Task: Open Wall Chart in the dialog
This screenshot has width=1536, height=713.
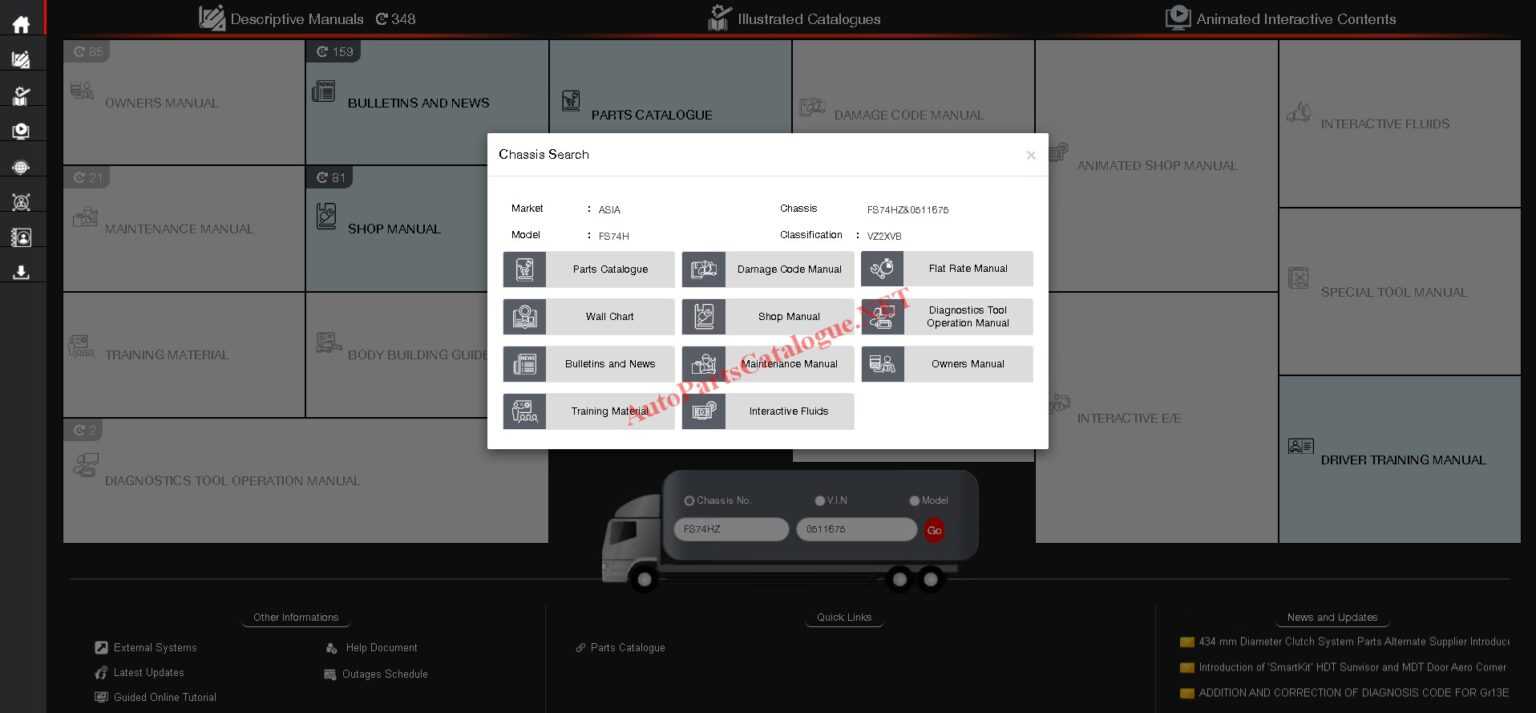Action: tap(589, 317)
